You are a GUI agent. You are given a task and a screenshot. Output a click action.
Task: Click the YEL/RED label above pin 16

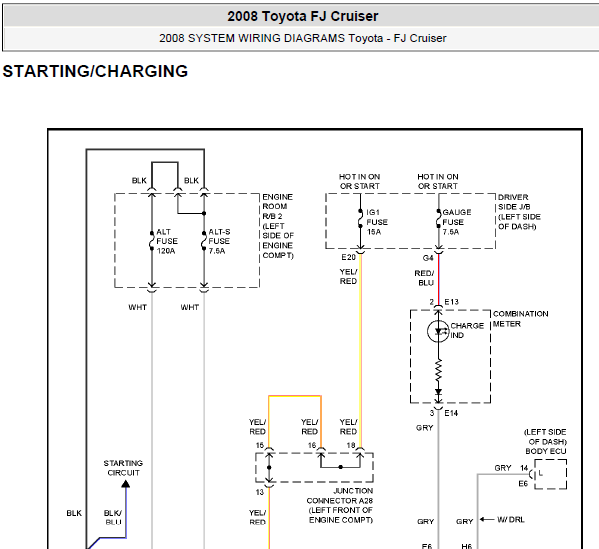tap(309, 427)
